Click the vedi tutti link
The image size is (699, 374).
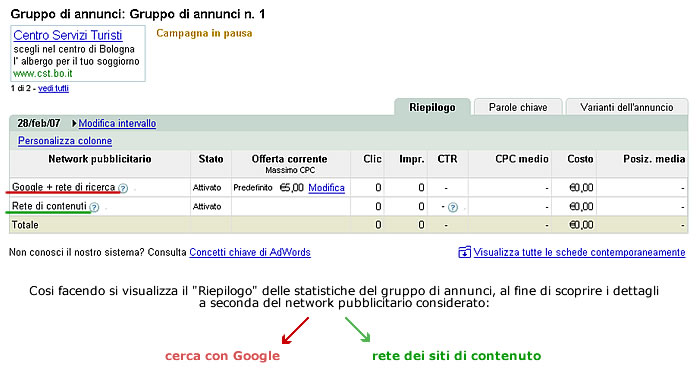[x=53, y=88]
